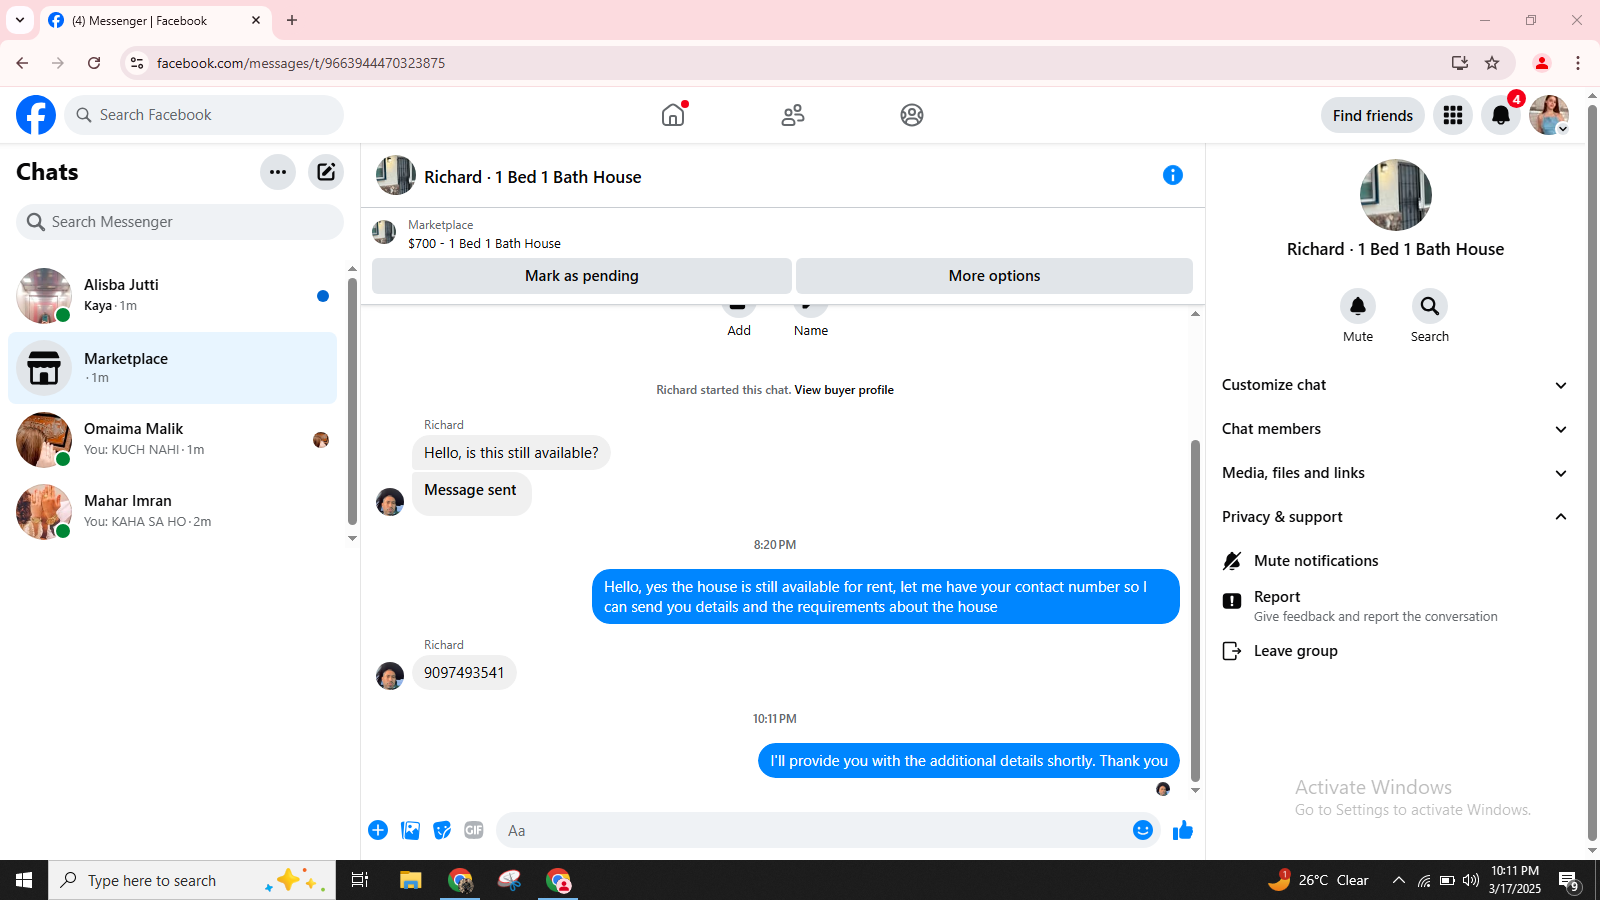Open the Groups icon in top navigation

[912, 115]
